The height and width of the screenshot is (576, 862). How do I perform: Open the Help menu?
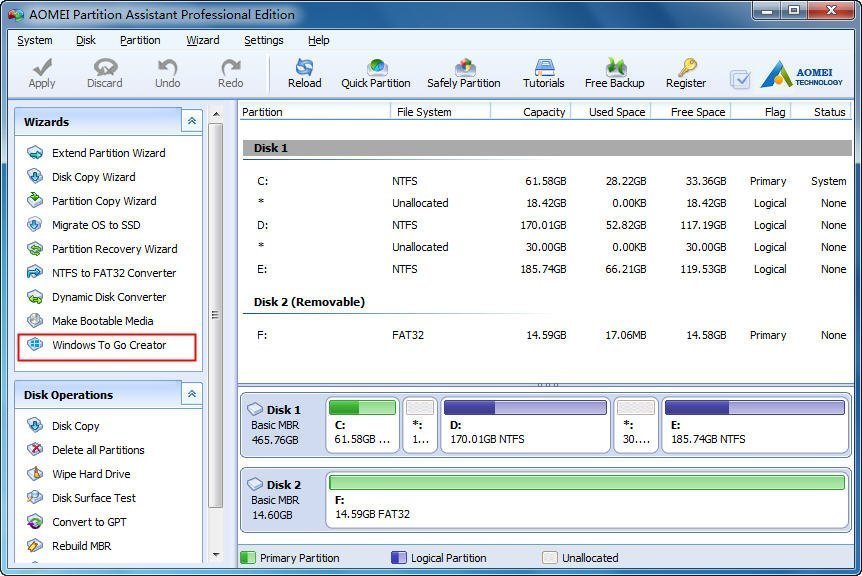pos(318,40)
